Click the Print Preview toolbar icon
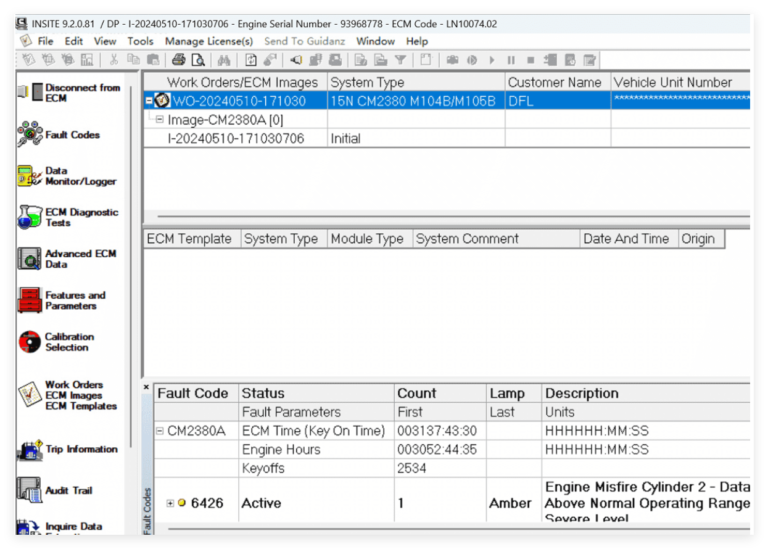The image size is (768, 549). click(198, 60)
